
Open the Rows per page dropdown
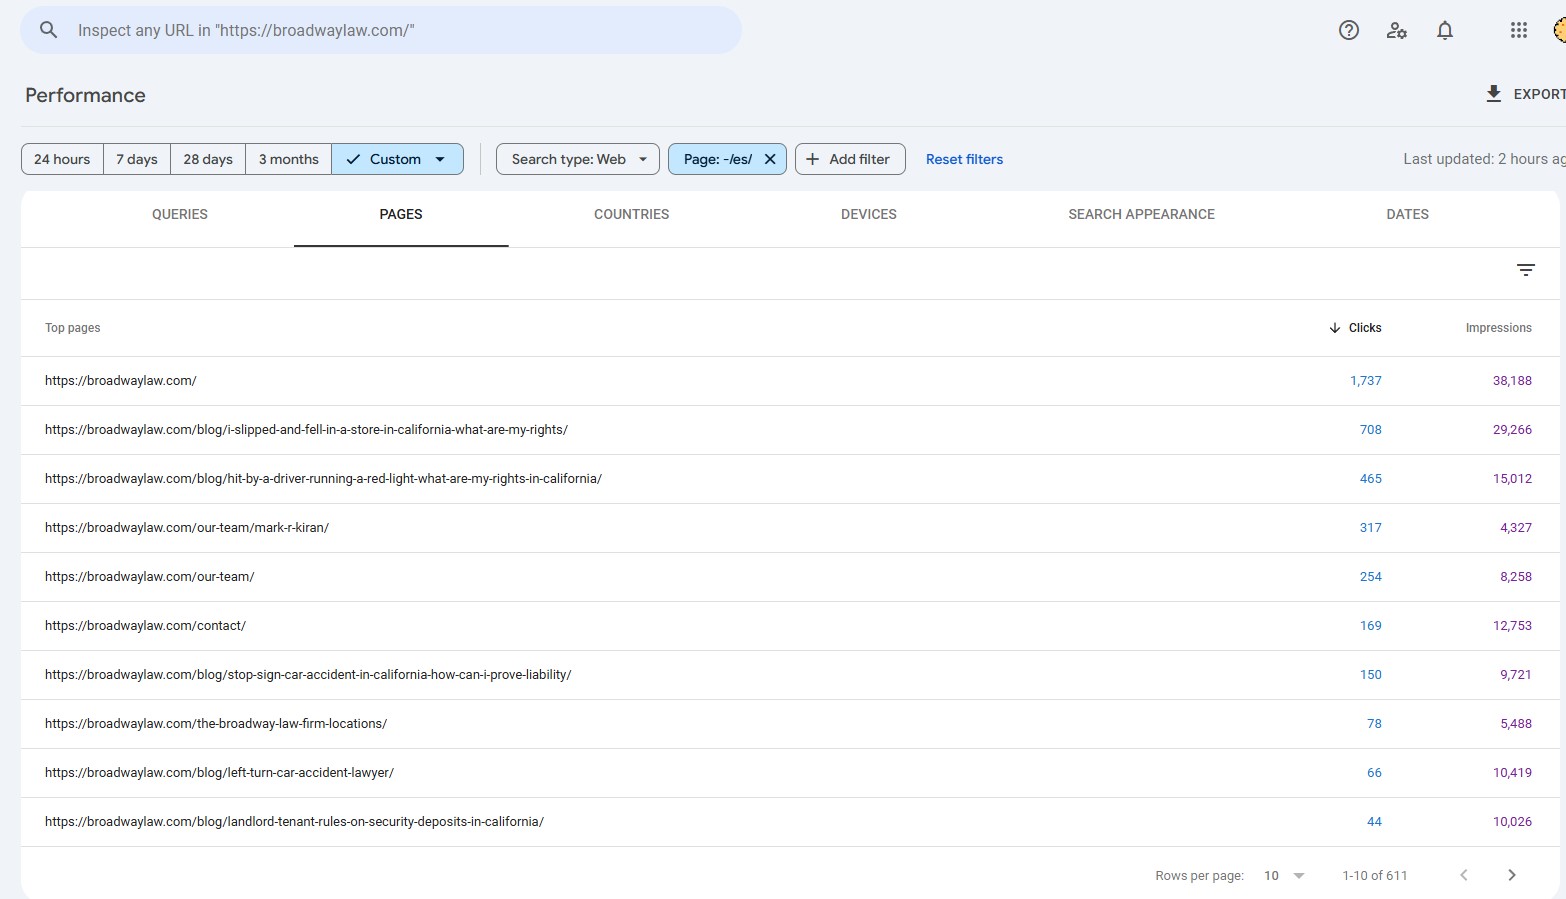pyautogui.click(x=1284, y=875)
